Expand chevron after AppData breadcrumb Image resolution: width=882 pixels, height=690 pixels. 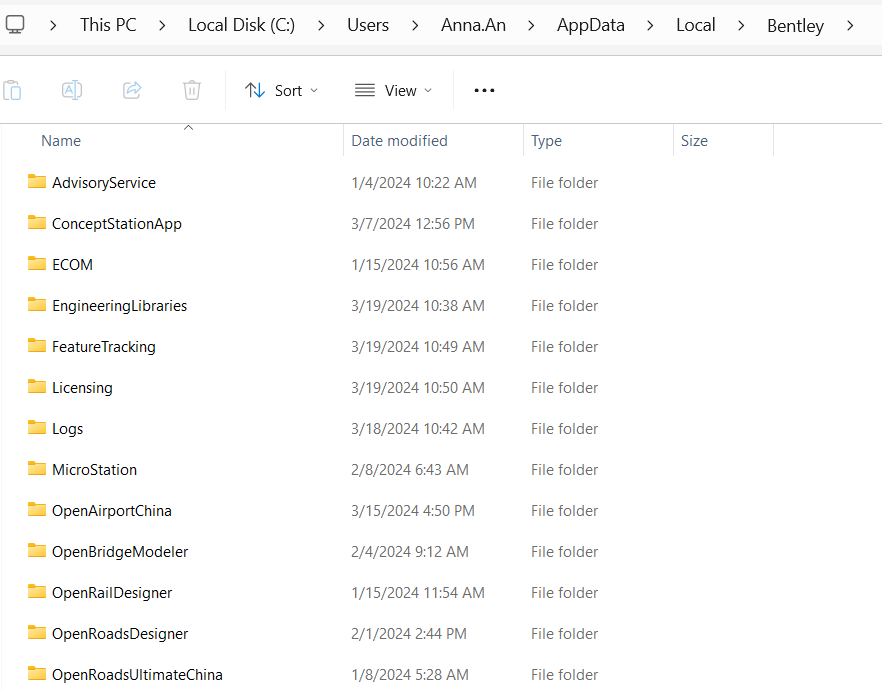650,25
